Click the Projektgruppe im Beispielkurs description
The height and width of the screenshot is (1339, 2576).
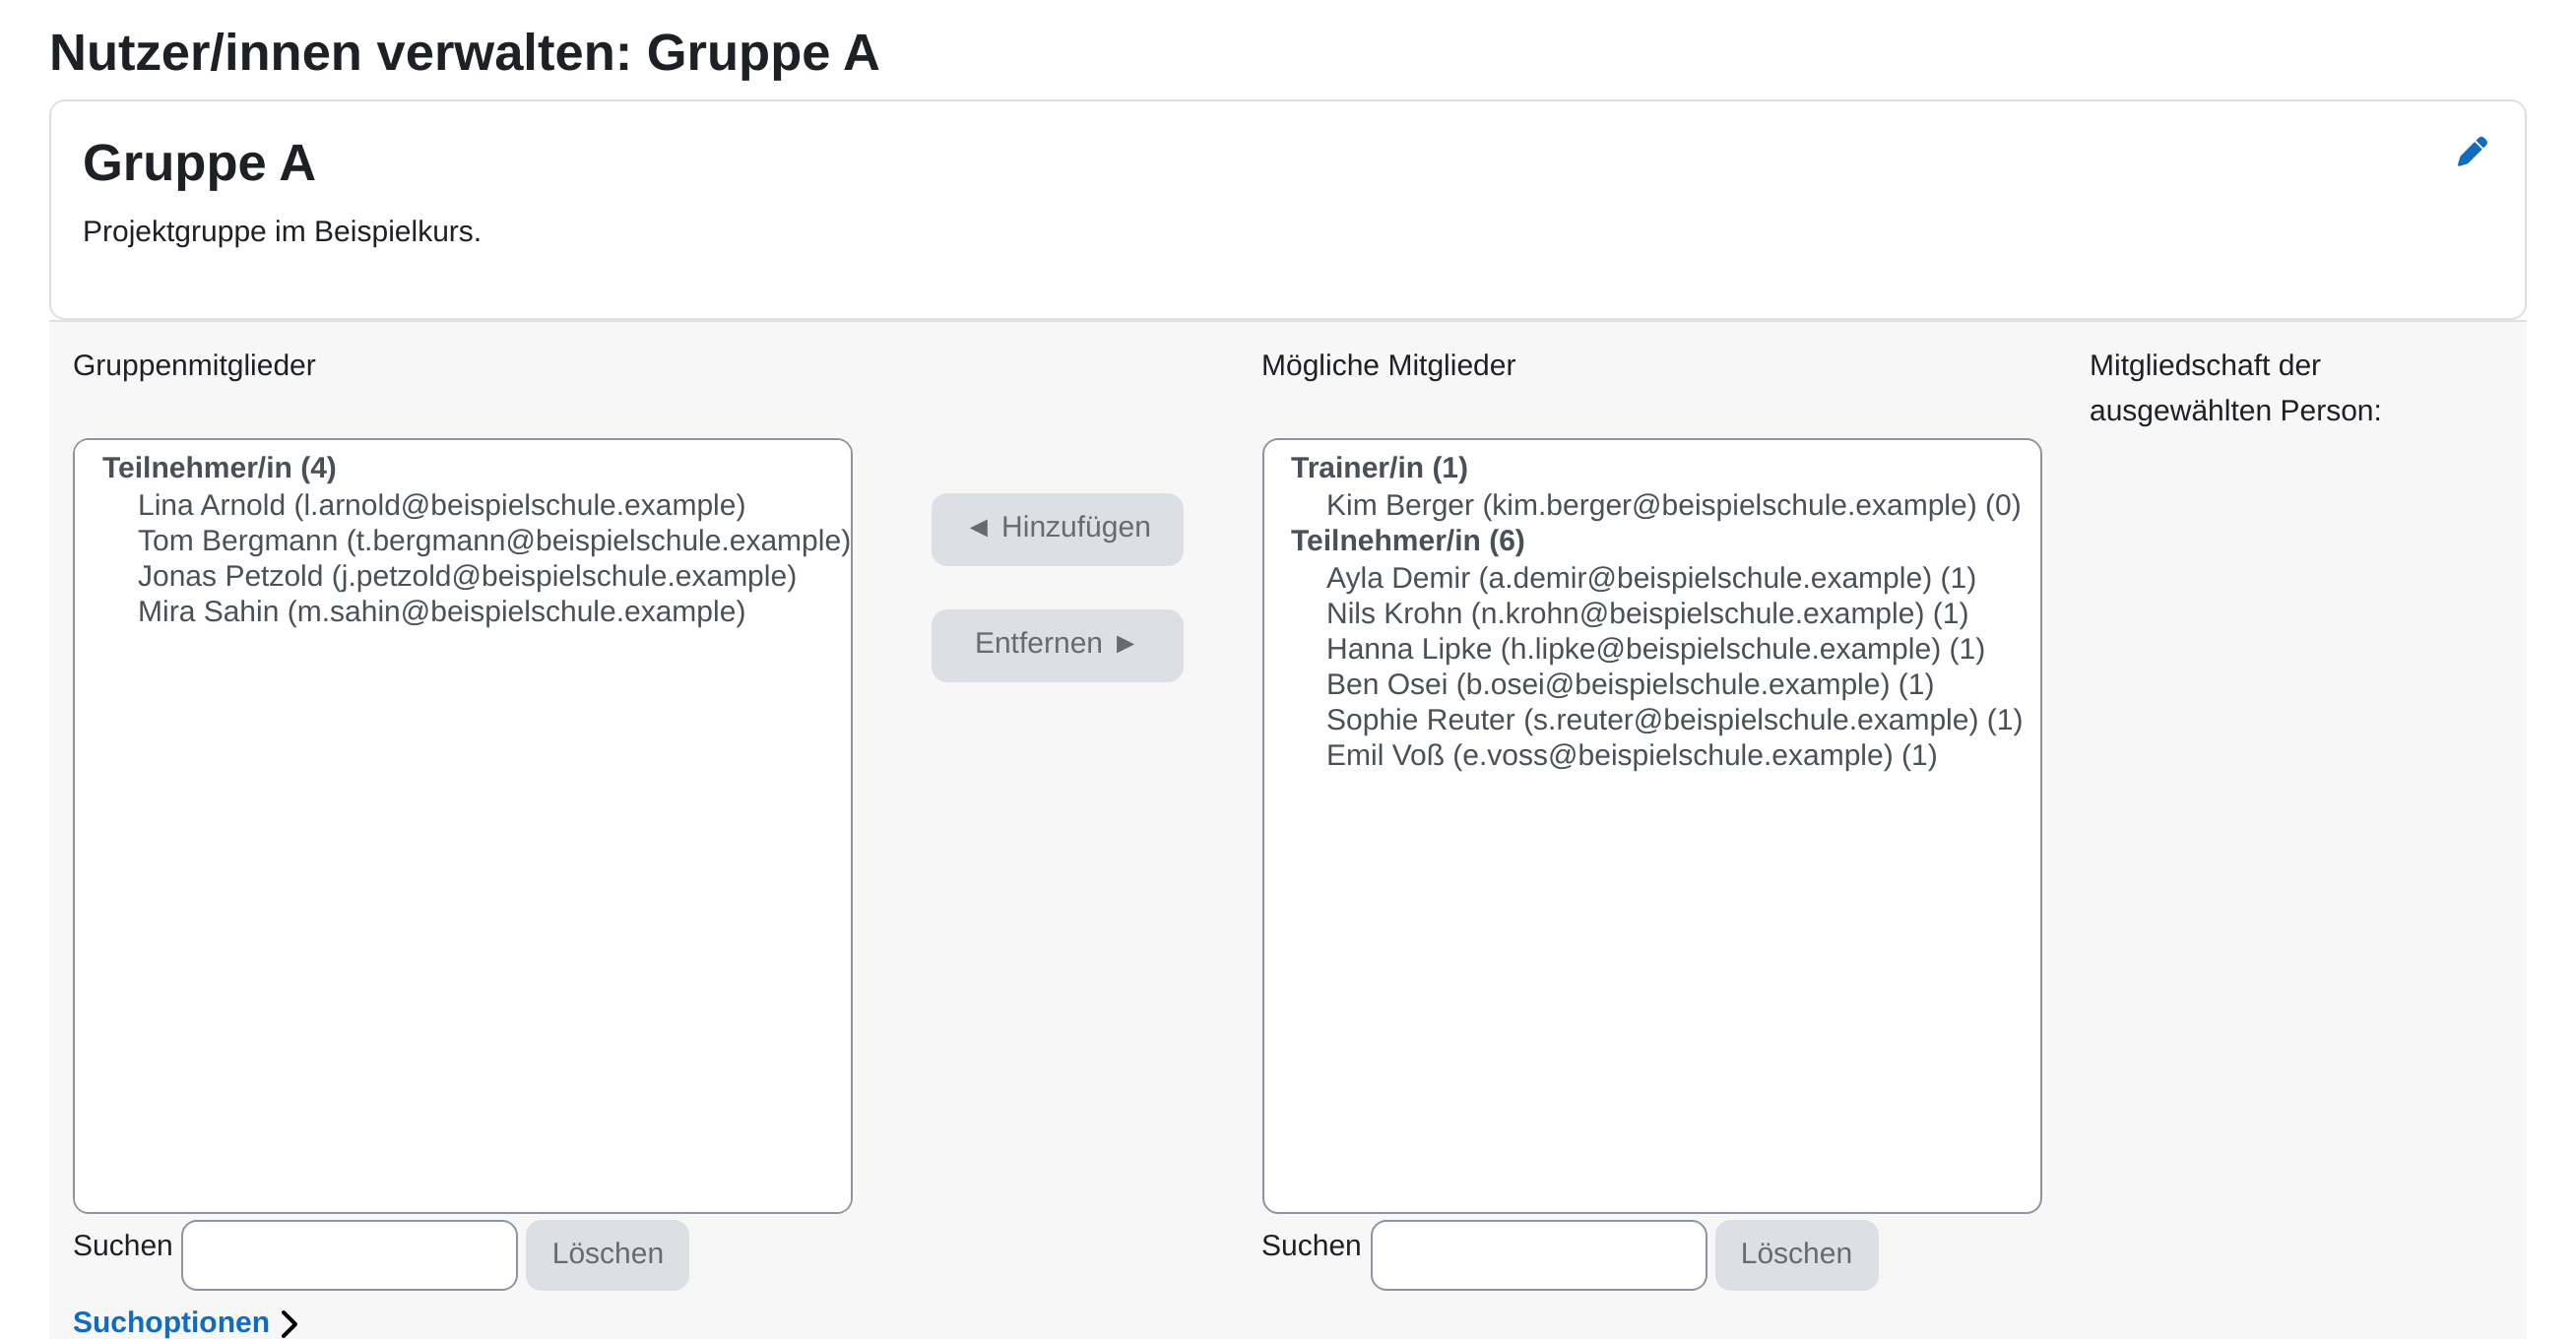281,232
